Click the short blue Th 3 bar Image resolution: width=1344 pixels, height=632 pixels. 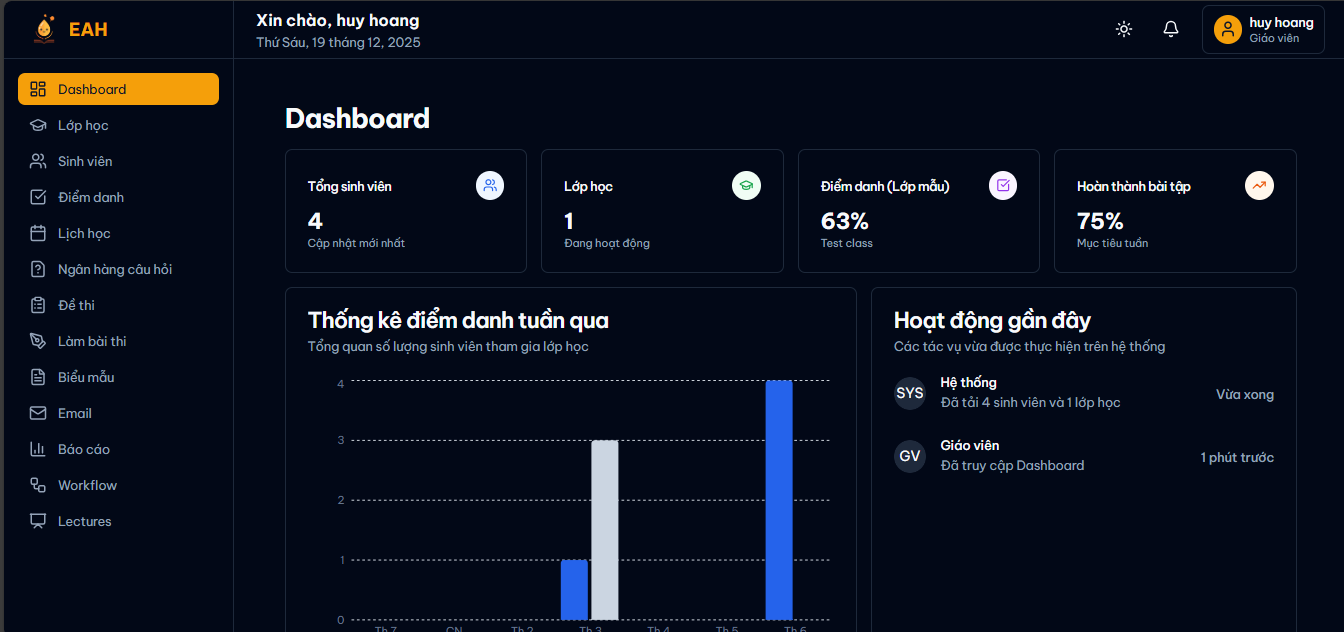574,590
